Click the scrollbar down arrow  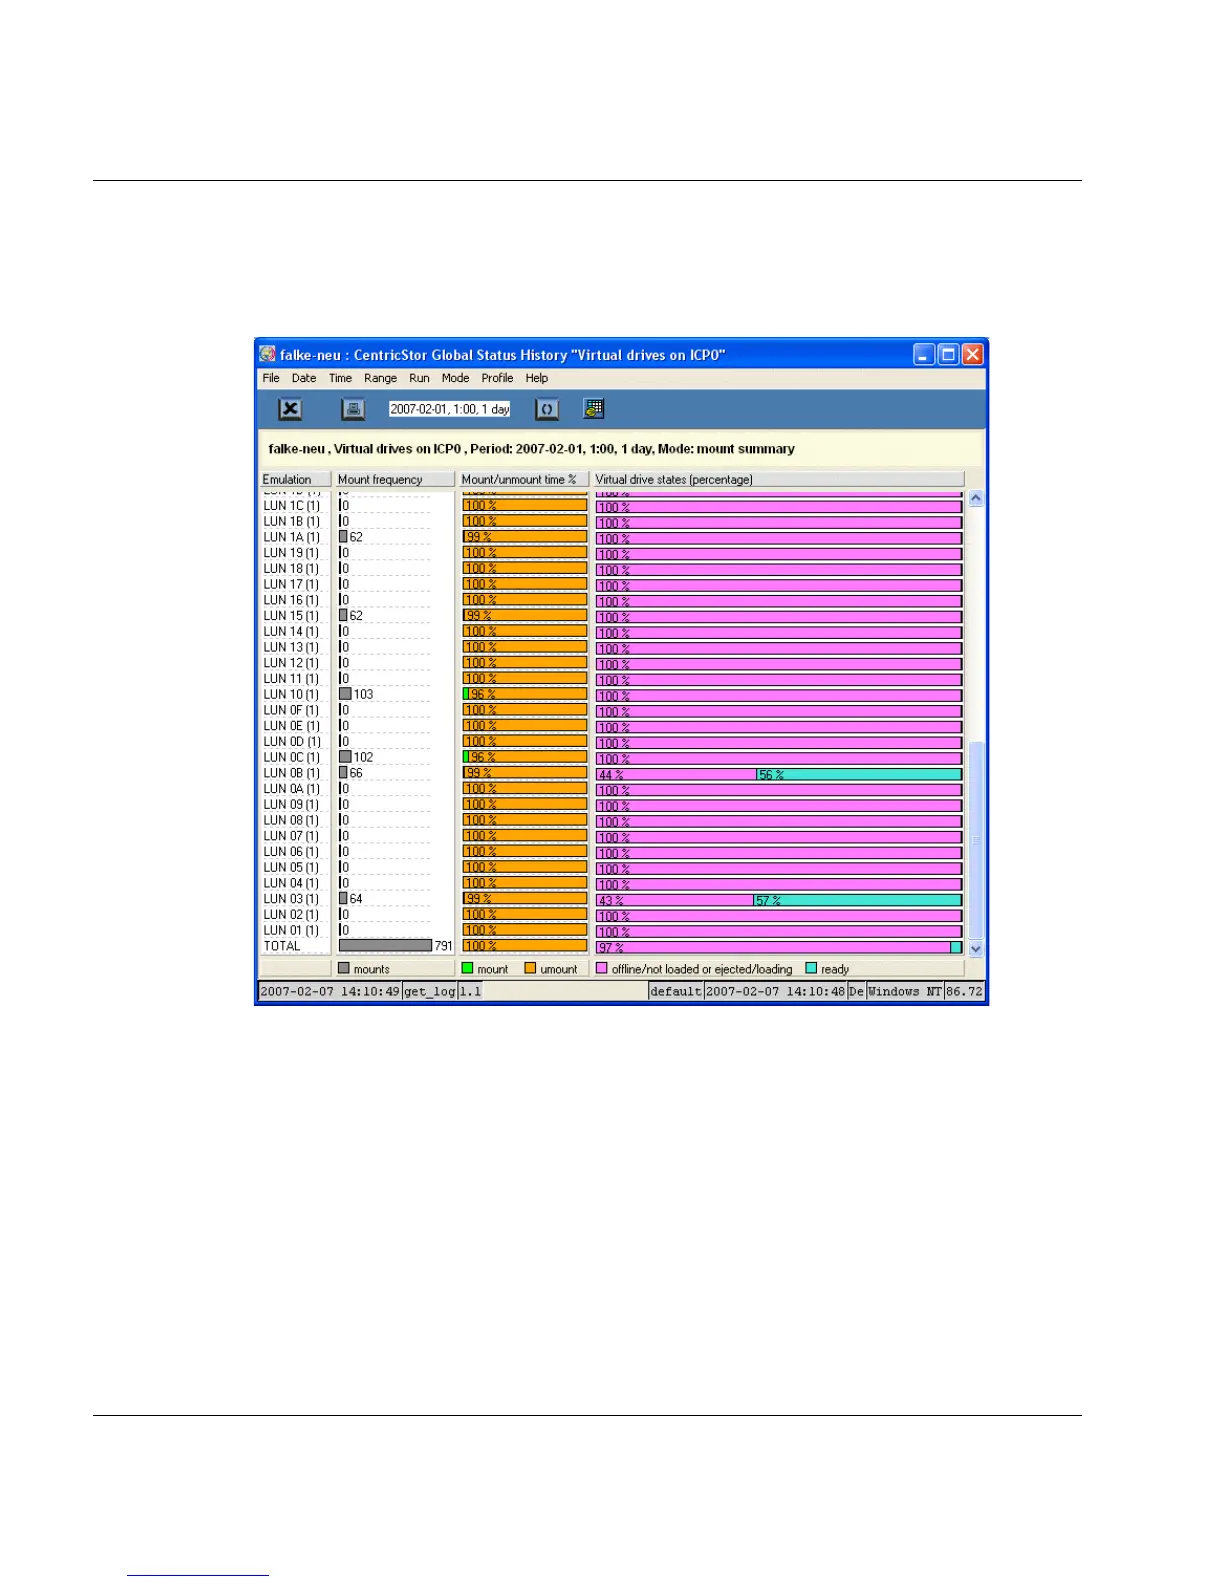tap(976, 948)
